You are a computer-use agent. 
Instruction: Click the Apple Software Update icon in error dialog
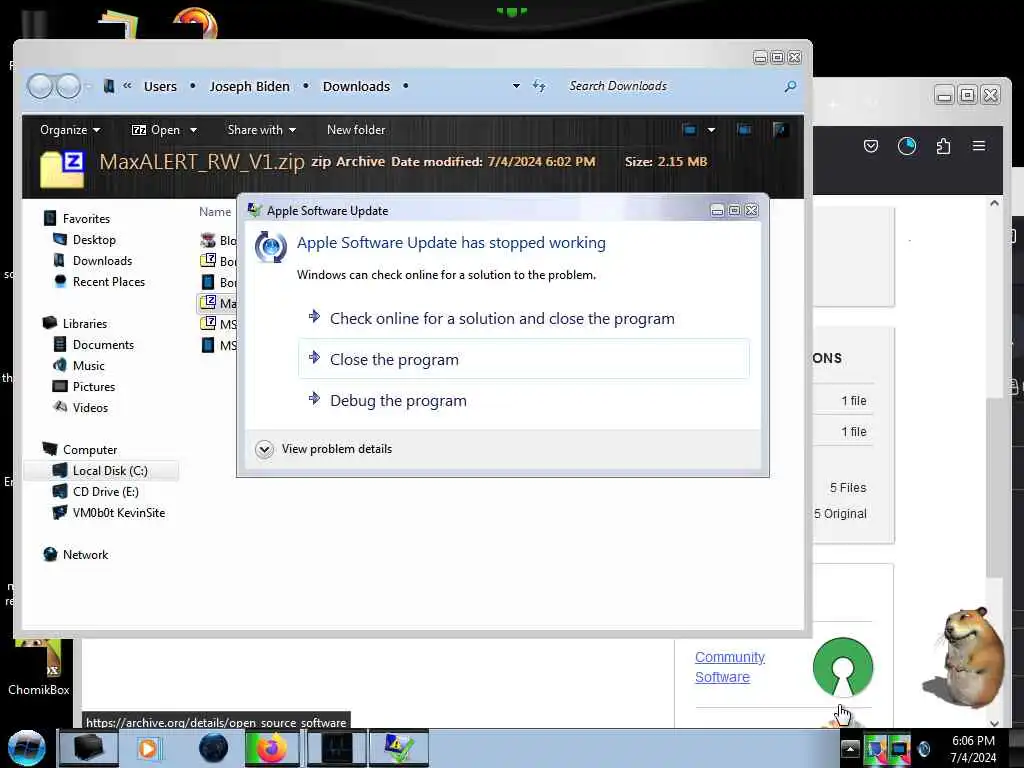click(x=270, y=248)
